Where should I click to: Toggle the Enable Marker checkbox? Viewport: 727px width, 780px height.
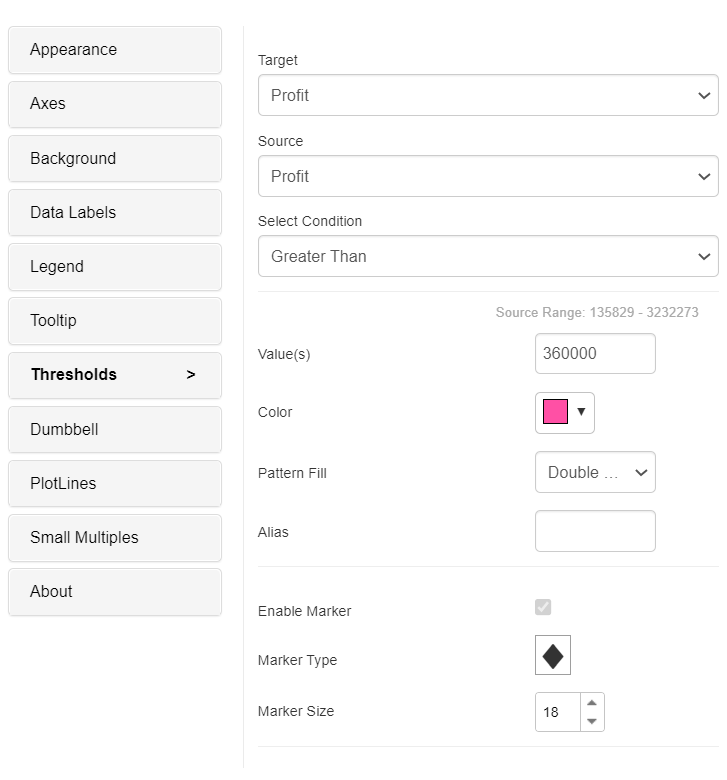coord(543,607)
